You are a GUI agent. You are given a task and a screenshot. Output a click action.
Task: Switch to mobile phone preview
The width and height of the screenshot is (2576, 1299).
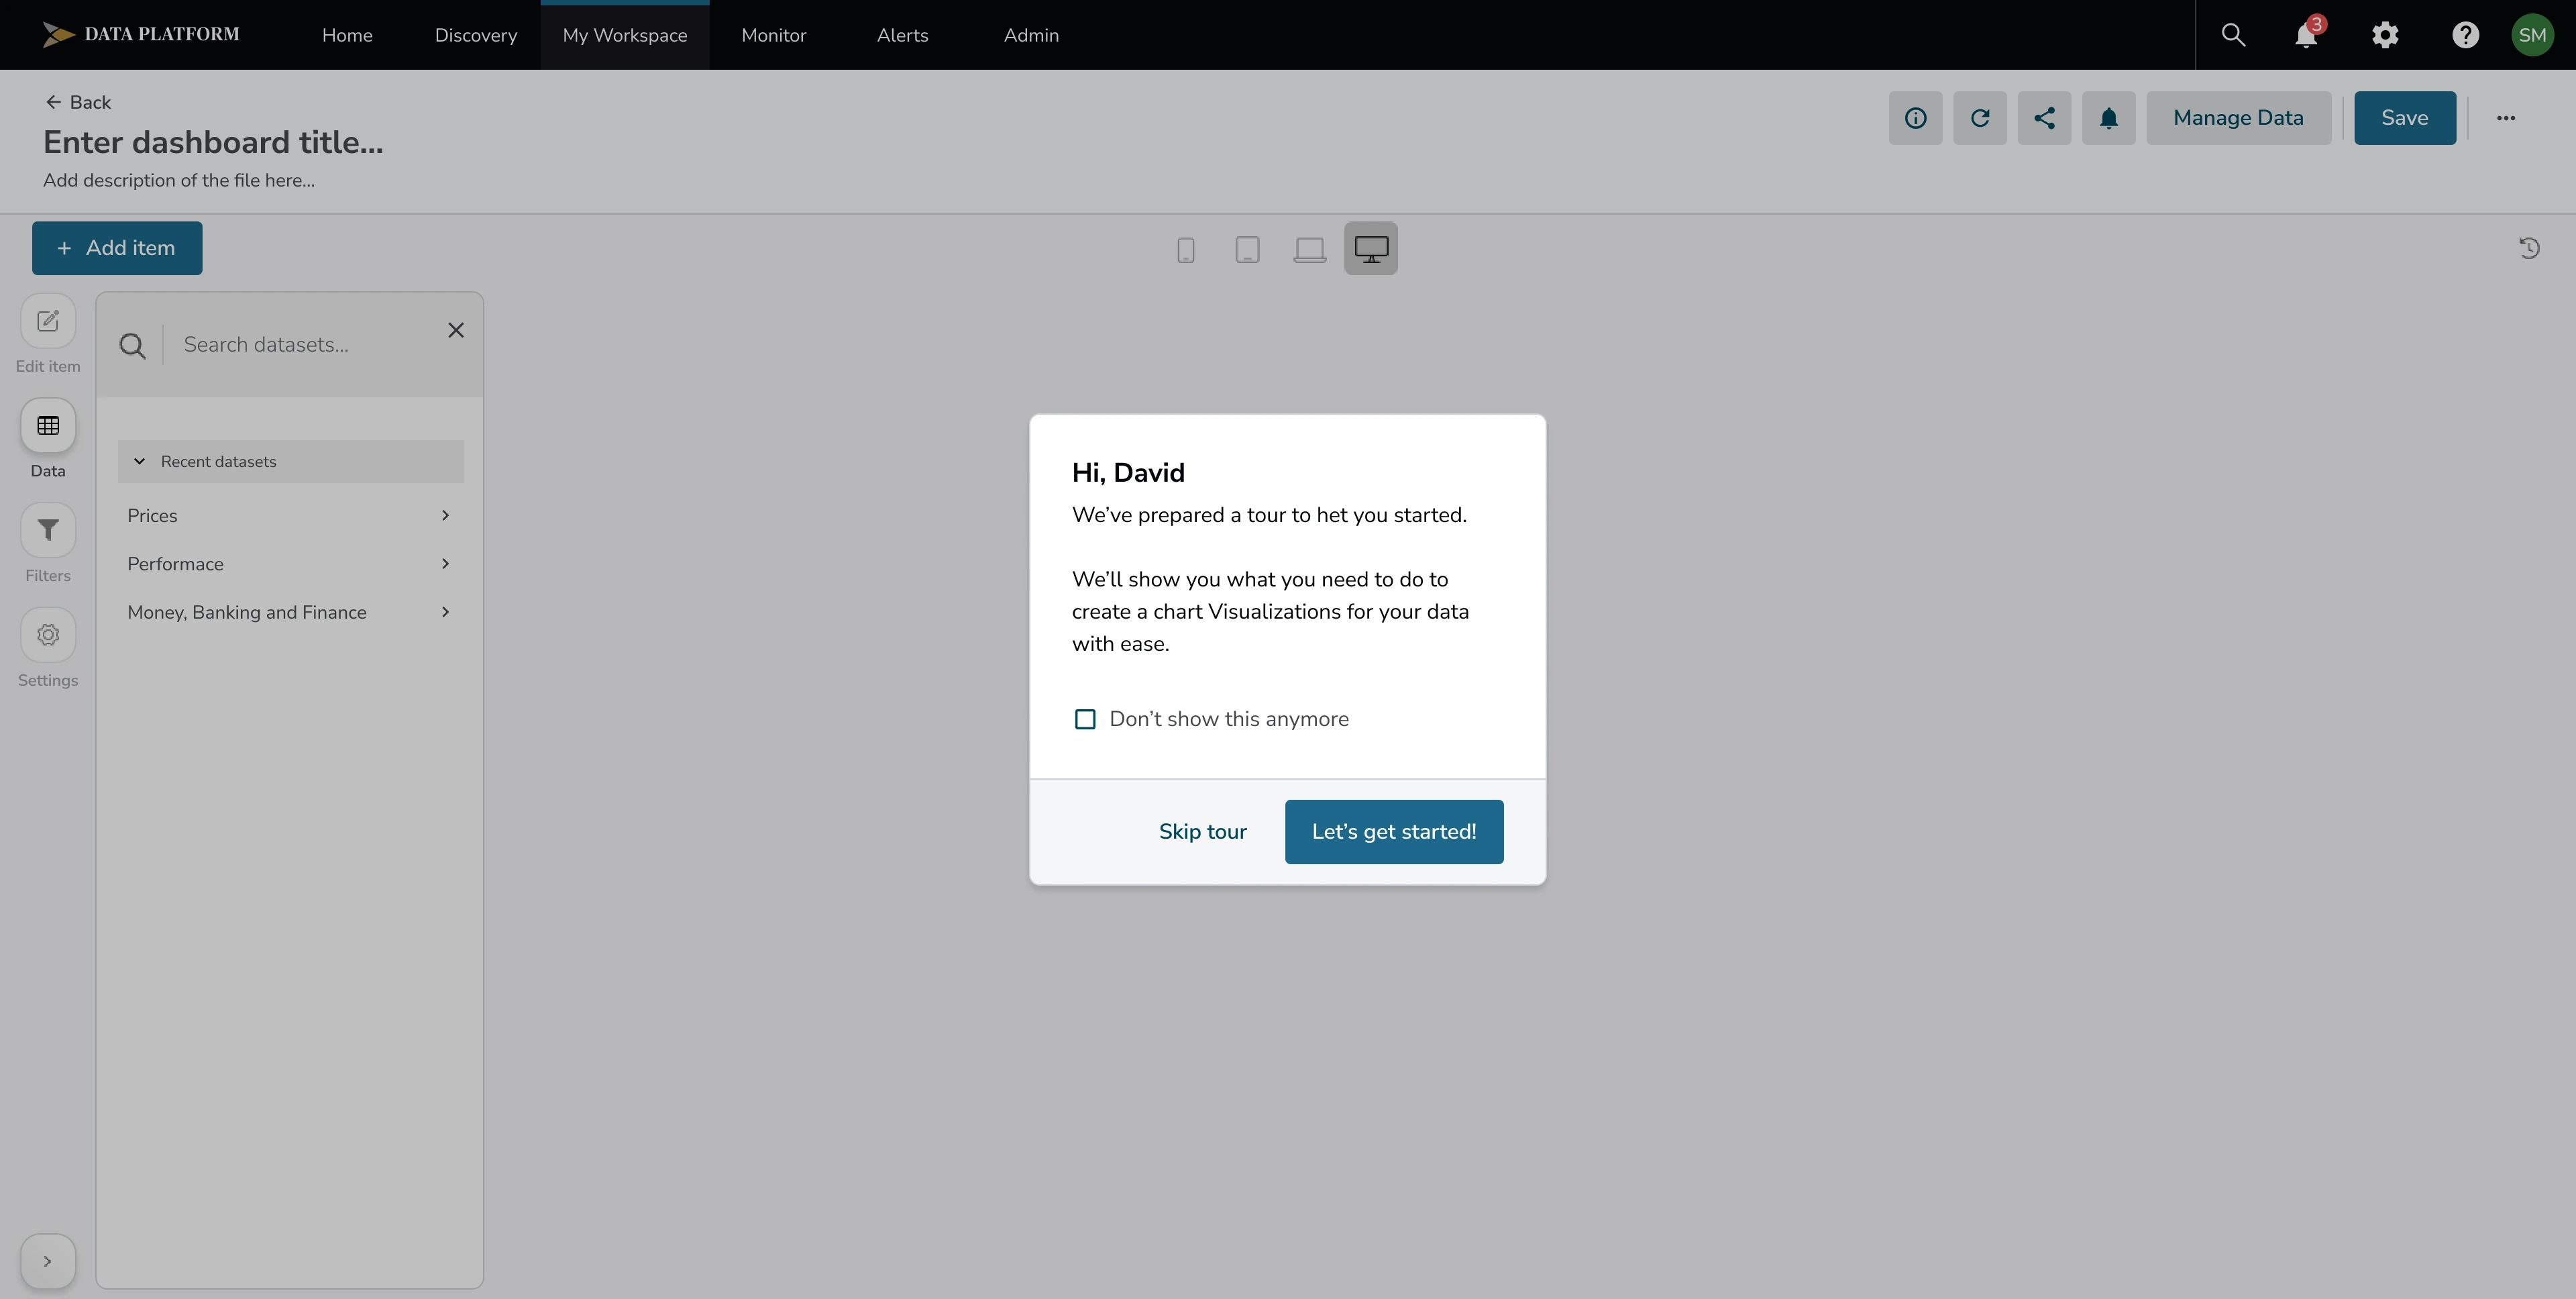tap(1185, 249)
